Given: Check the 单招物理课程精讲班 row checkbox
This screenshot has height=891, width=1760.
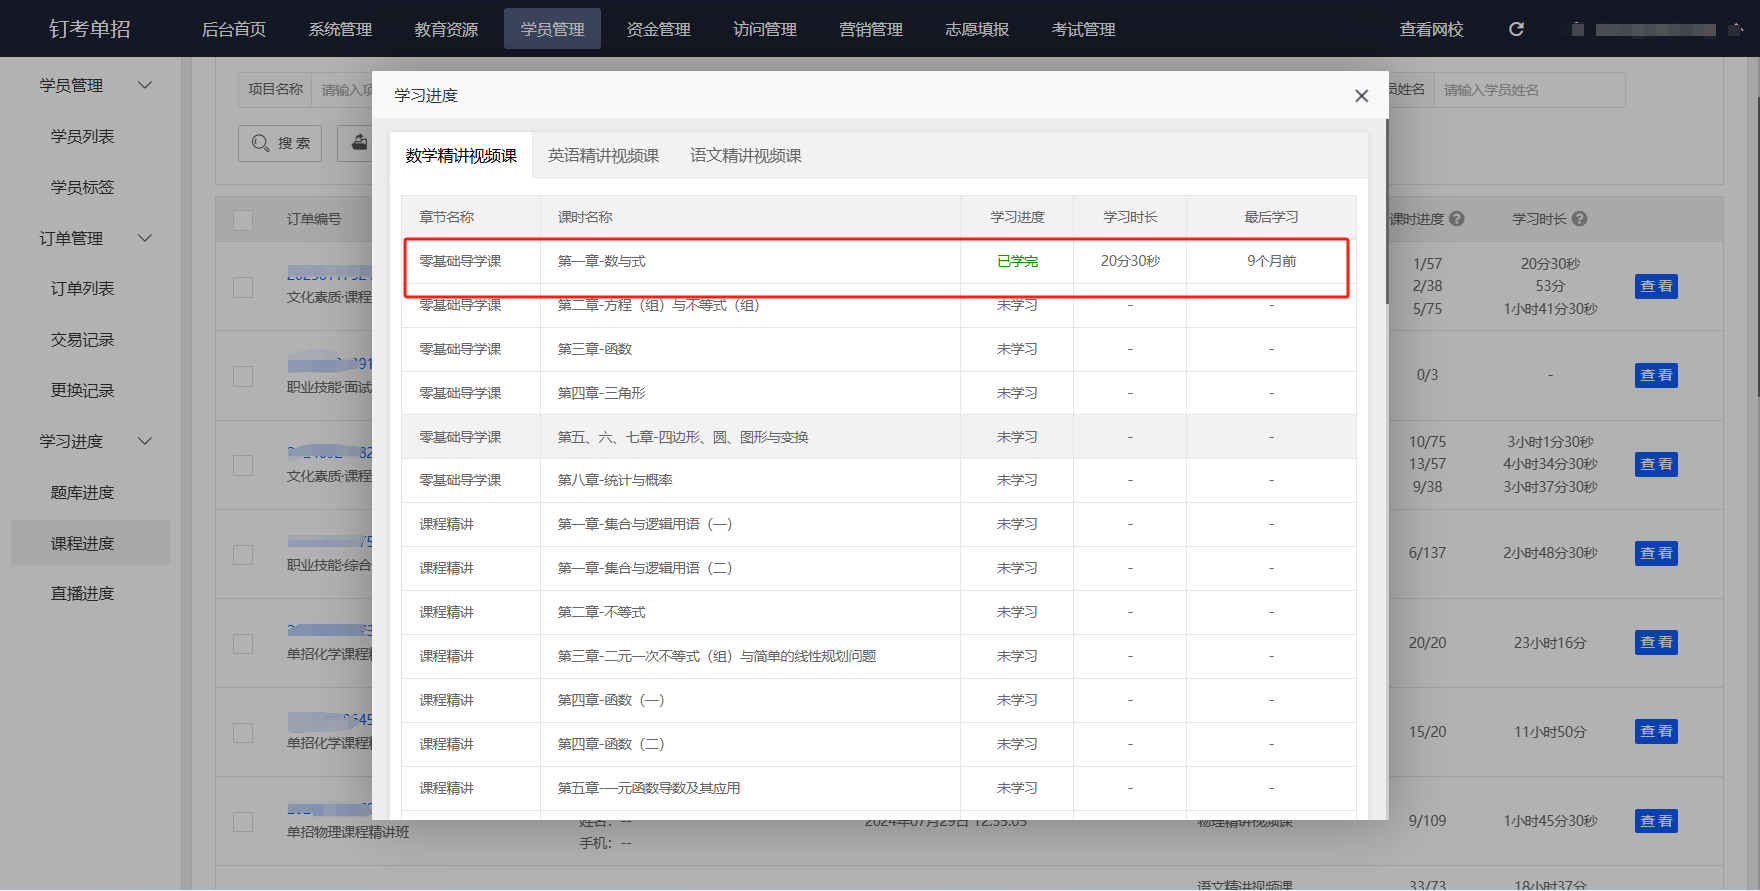Looking at the screenshot, I should [243, 822].
